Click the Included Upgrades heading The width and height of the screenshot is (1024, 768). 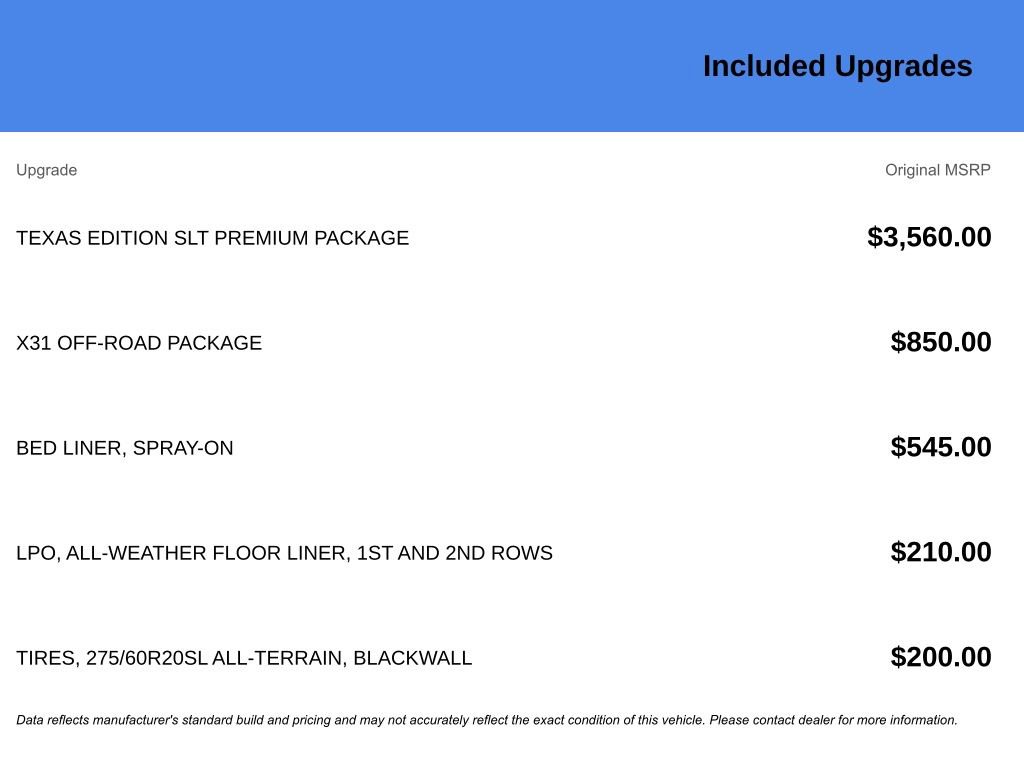837,66
